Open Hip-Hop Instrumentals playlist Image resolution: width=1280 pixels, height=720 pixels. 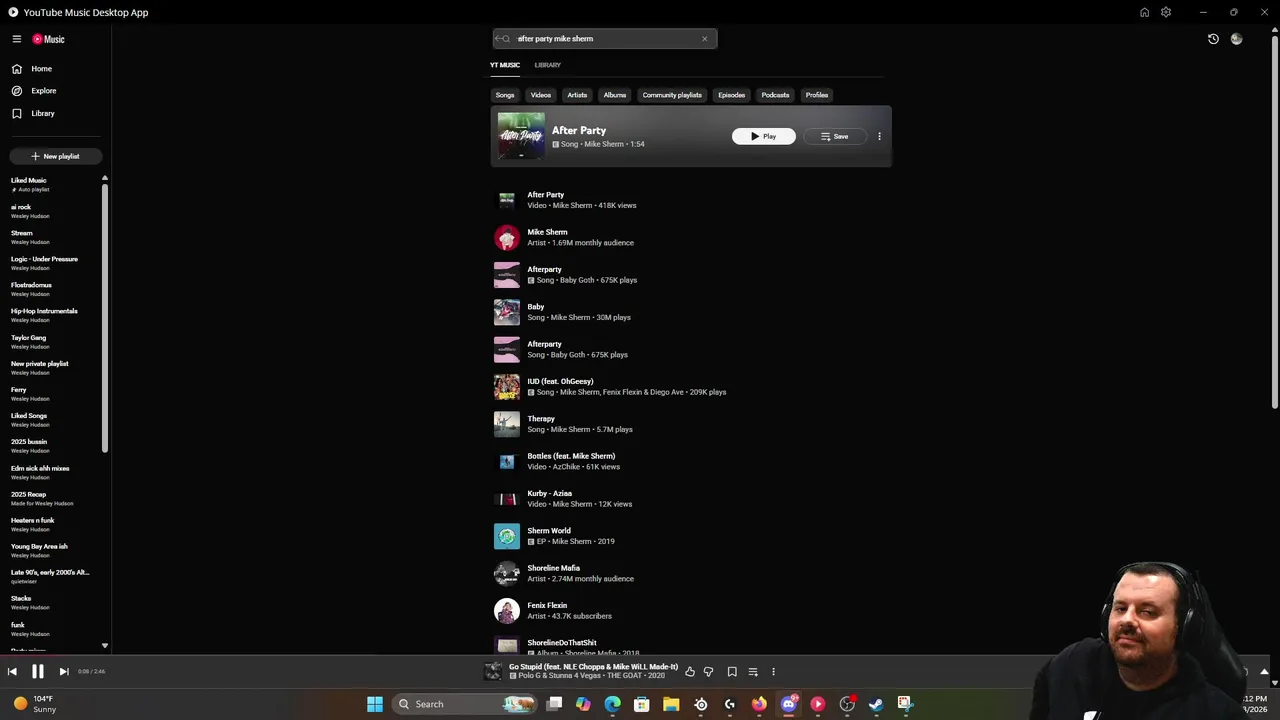(x=52, y=315)
